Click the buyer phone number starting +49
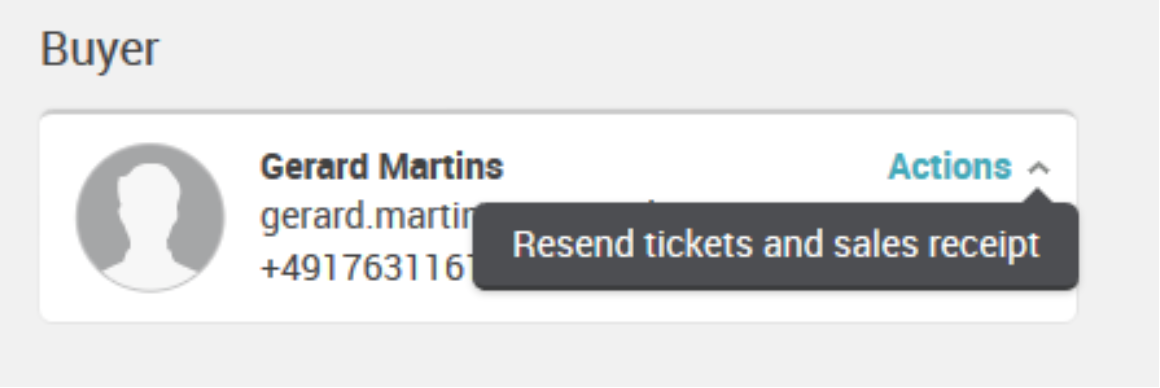This screenshot has height=388, width=1160. [367, 267]
